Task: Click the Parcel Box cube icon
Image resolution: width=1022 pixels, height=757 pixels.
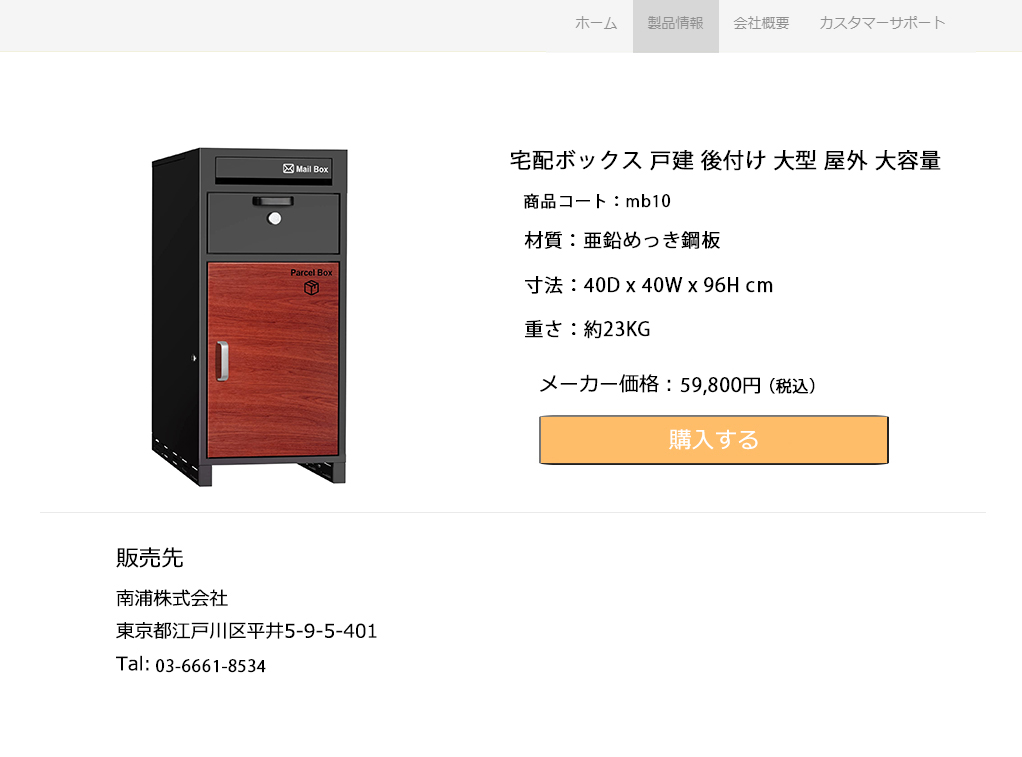Action: tap(312, 288)
